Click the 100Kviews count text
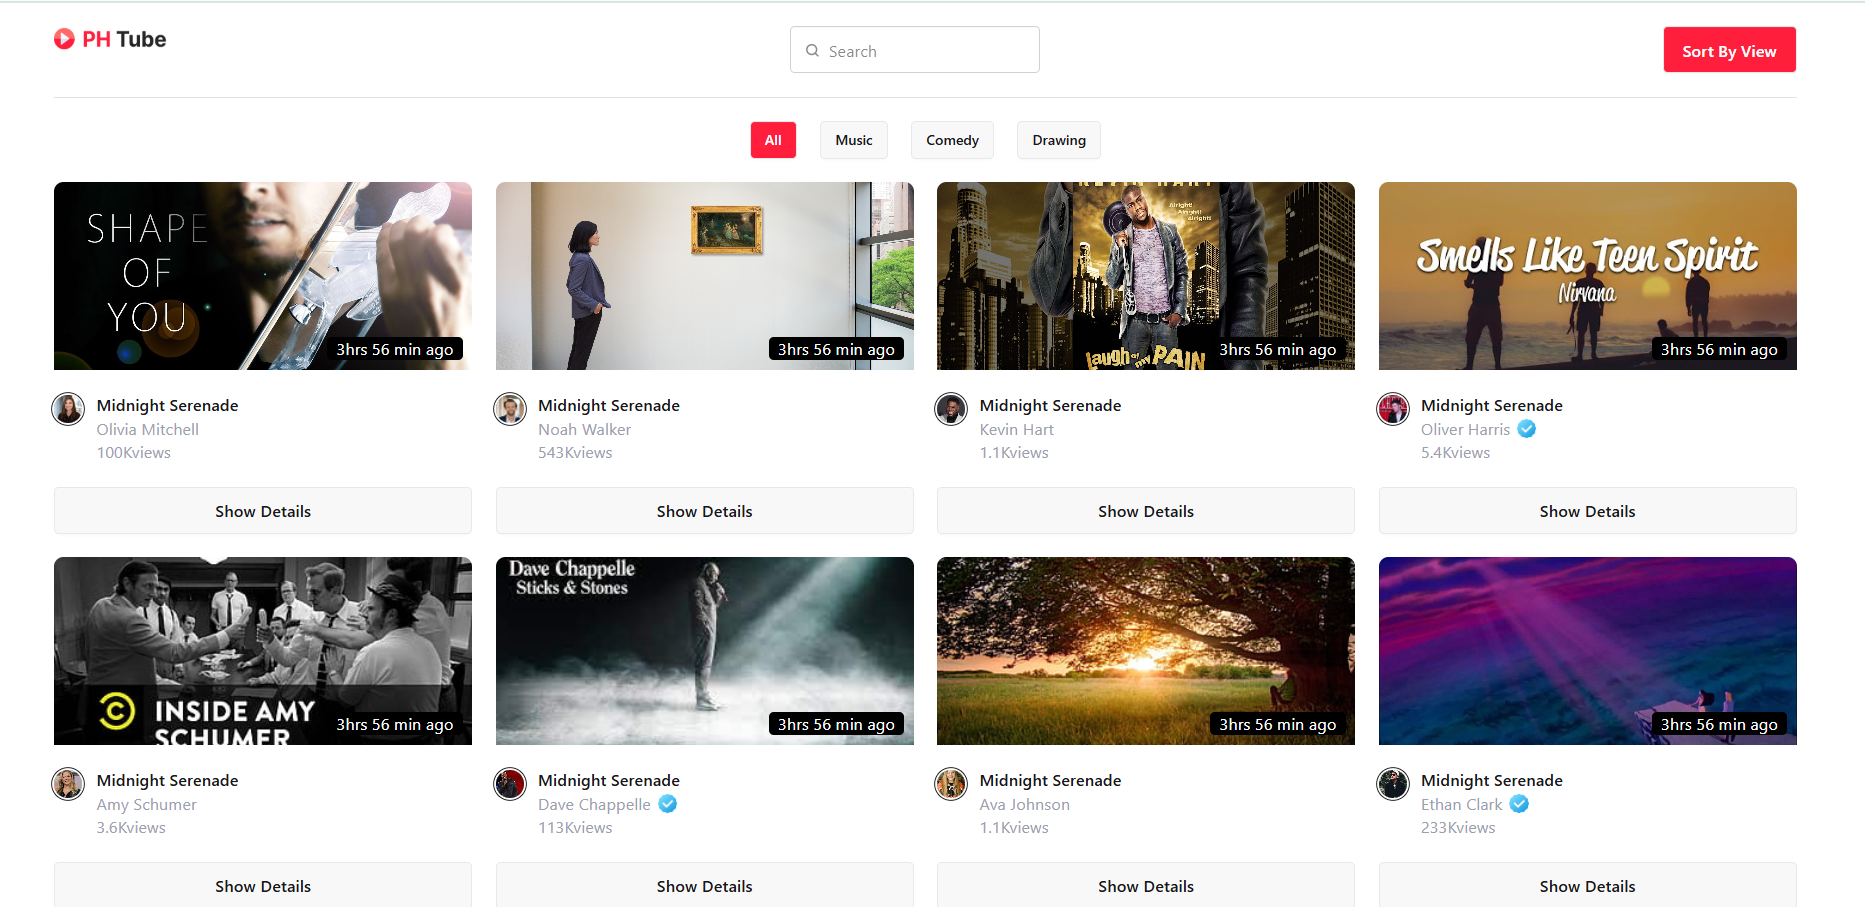Screen dimensions: 1865x907 [x=134, y=452]
